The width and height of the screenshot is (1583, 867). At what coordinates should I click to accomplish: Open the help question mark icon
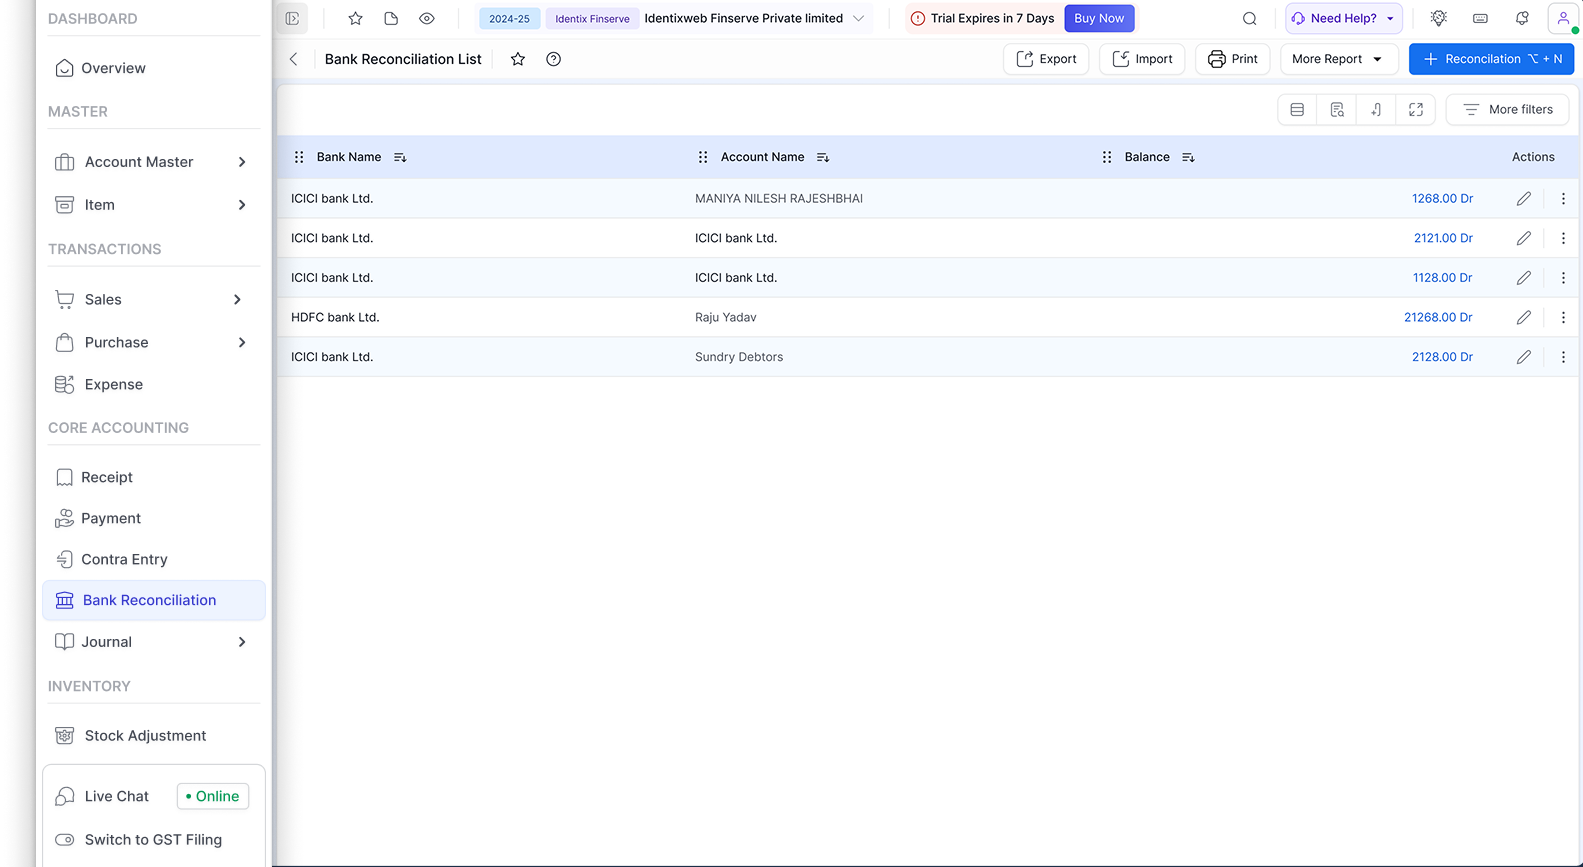click(553, 59)
